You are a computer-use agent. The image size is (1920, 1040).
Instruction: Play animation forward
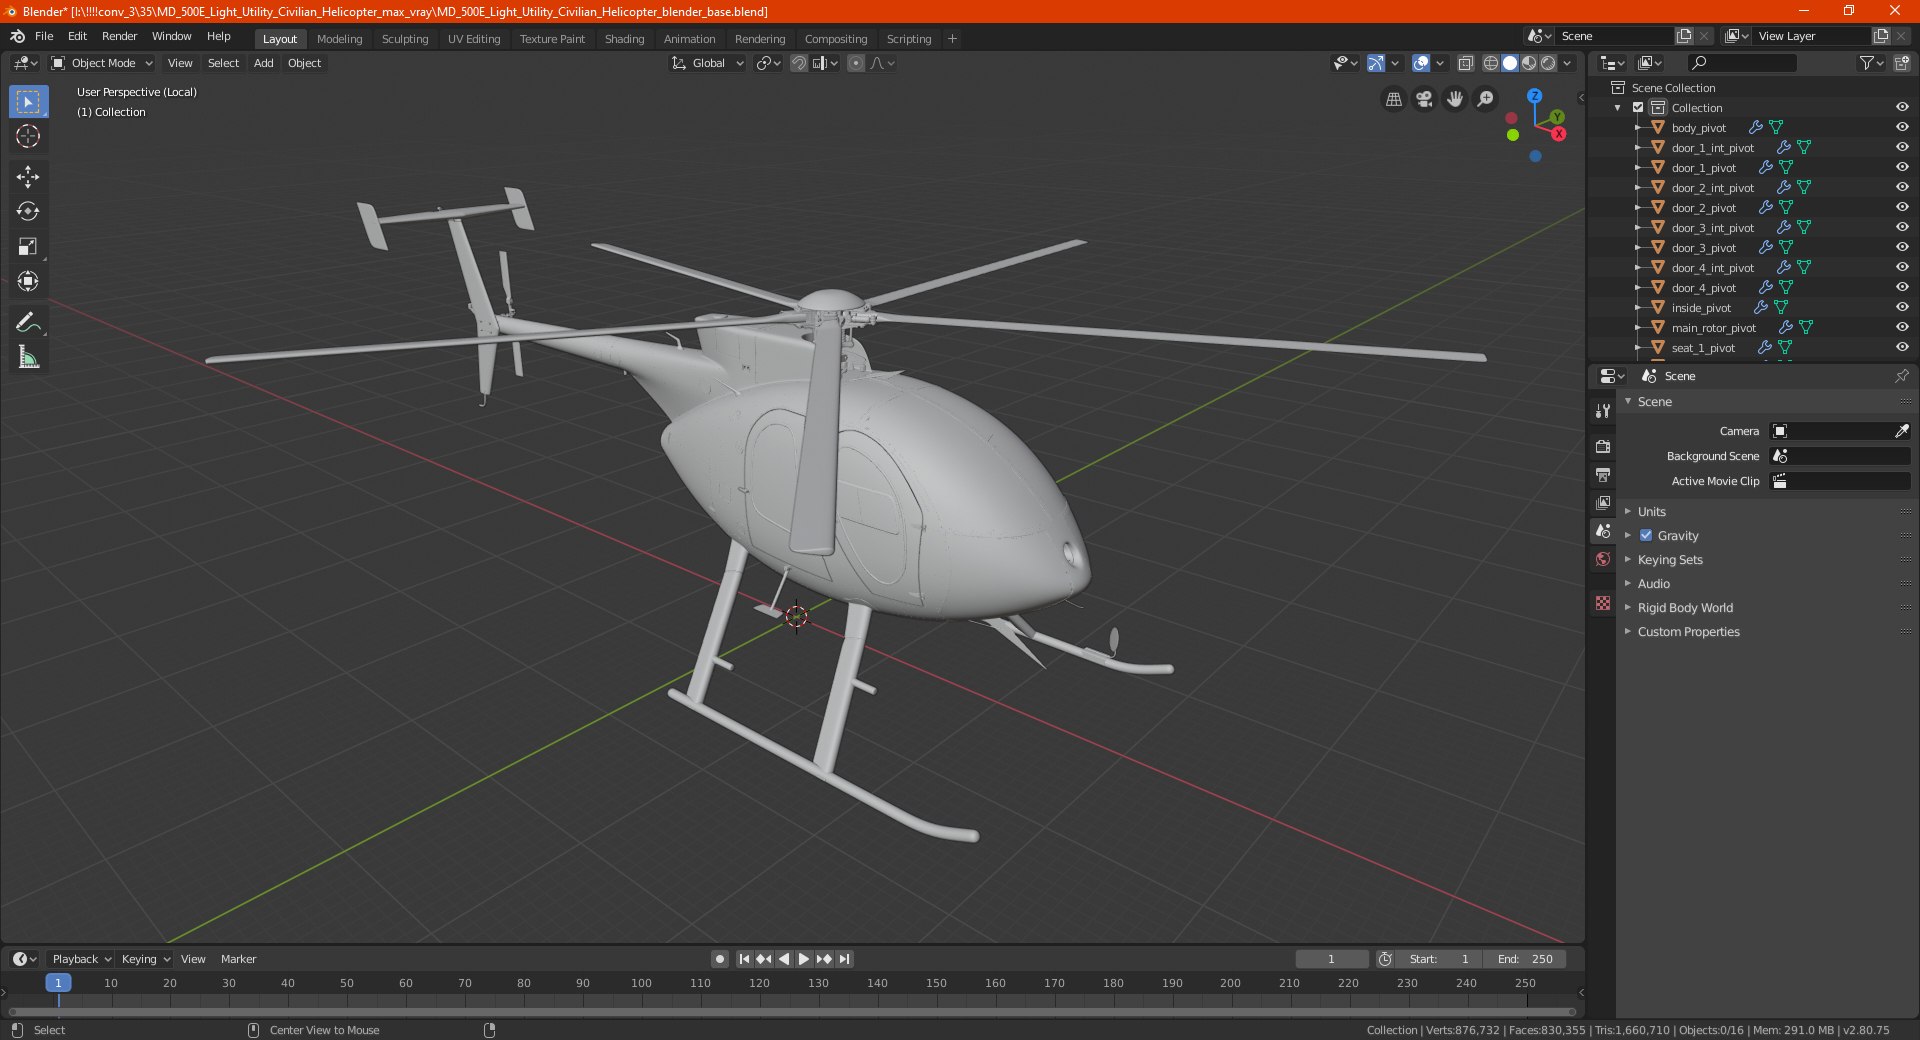click(x=804, y=959)
